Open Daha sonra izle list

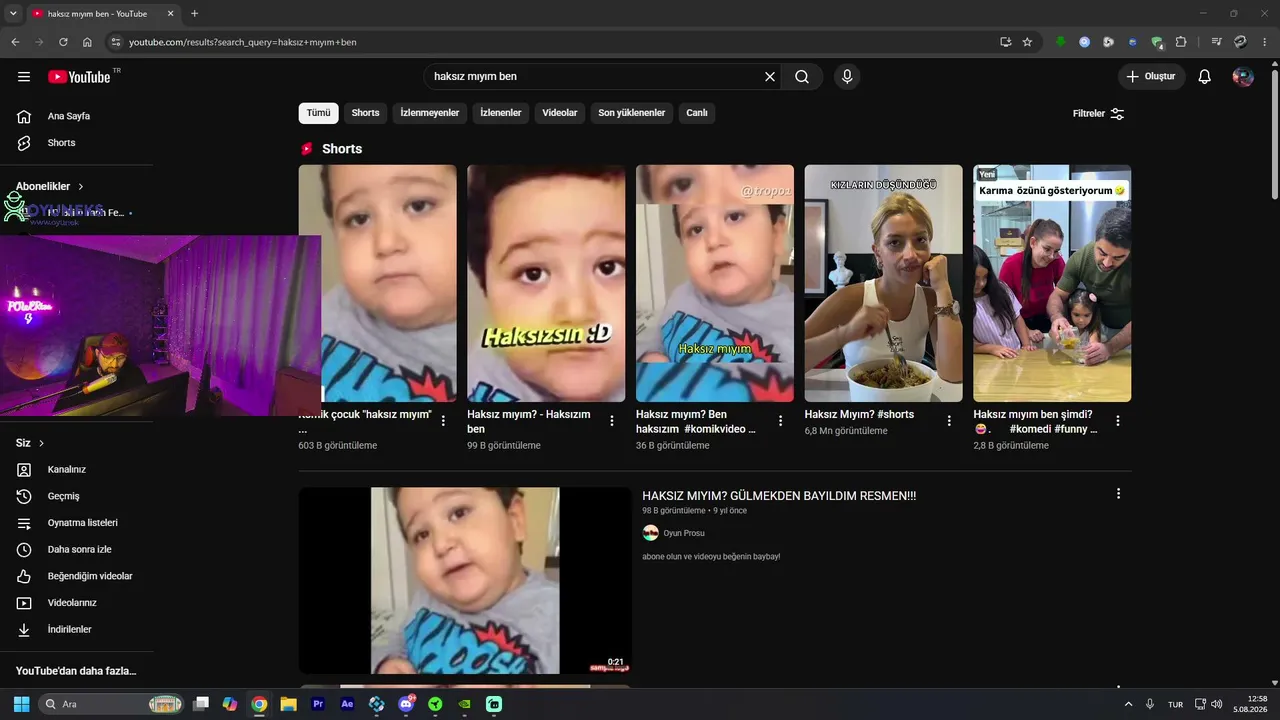coord(77,550)
